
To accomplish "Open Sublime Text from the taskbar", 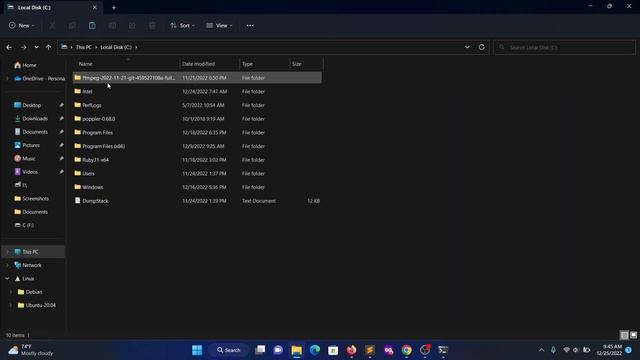I will (x=370, y=350).
